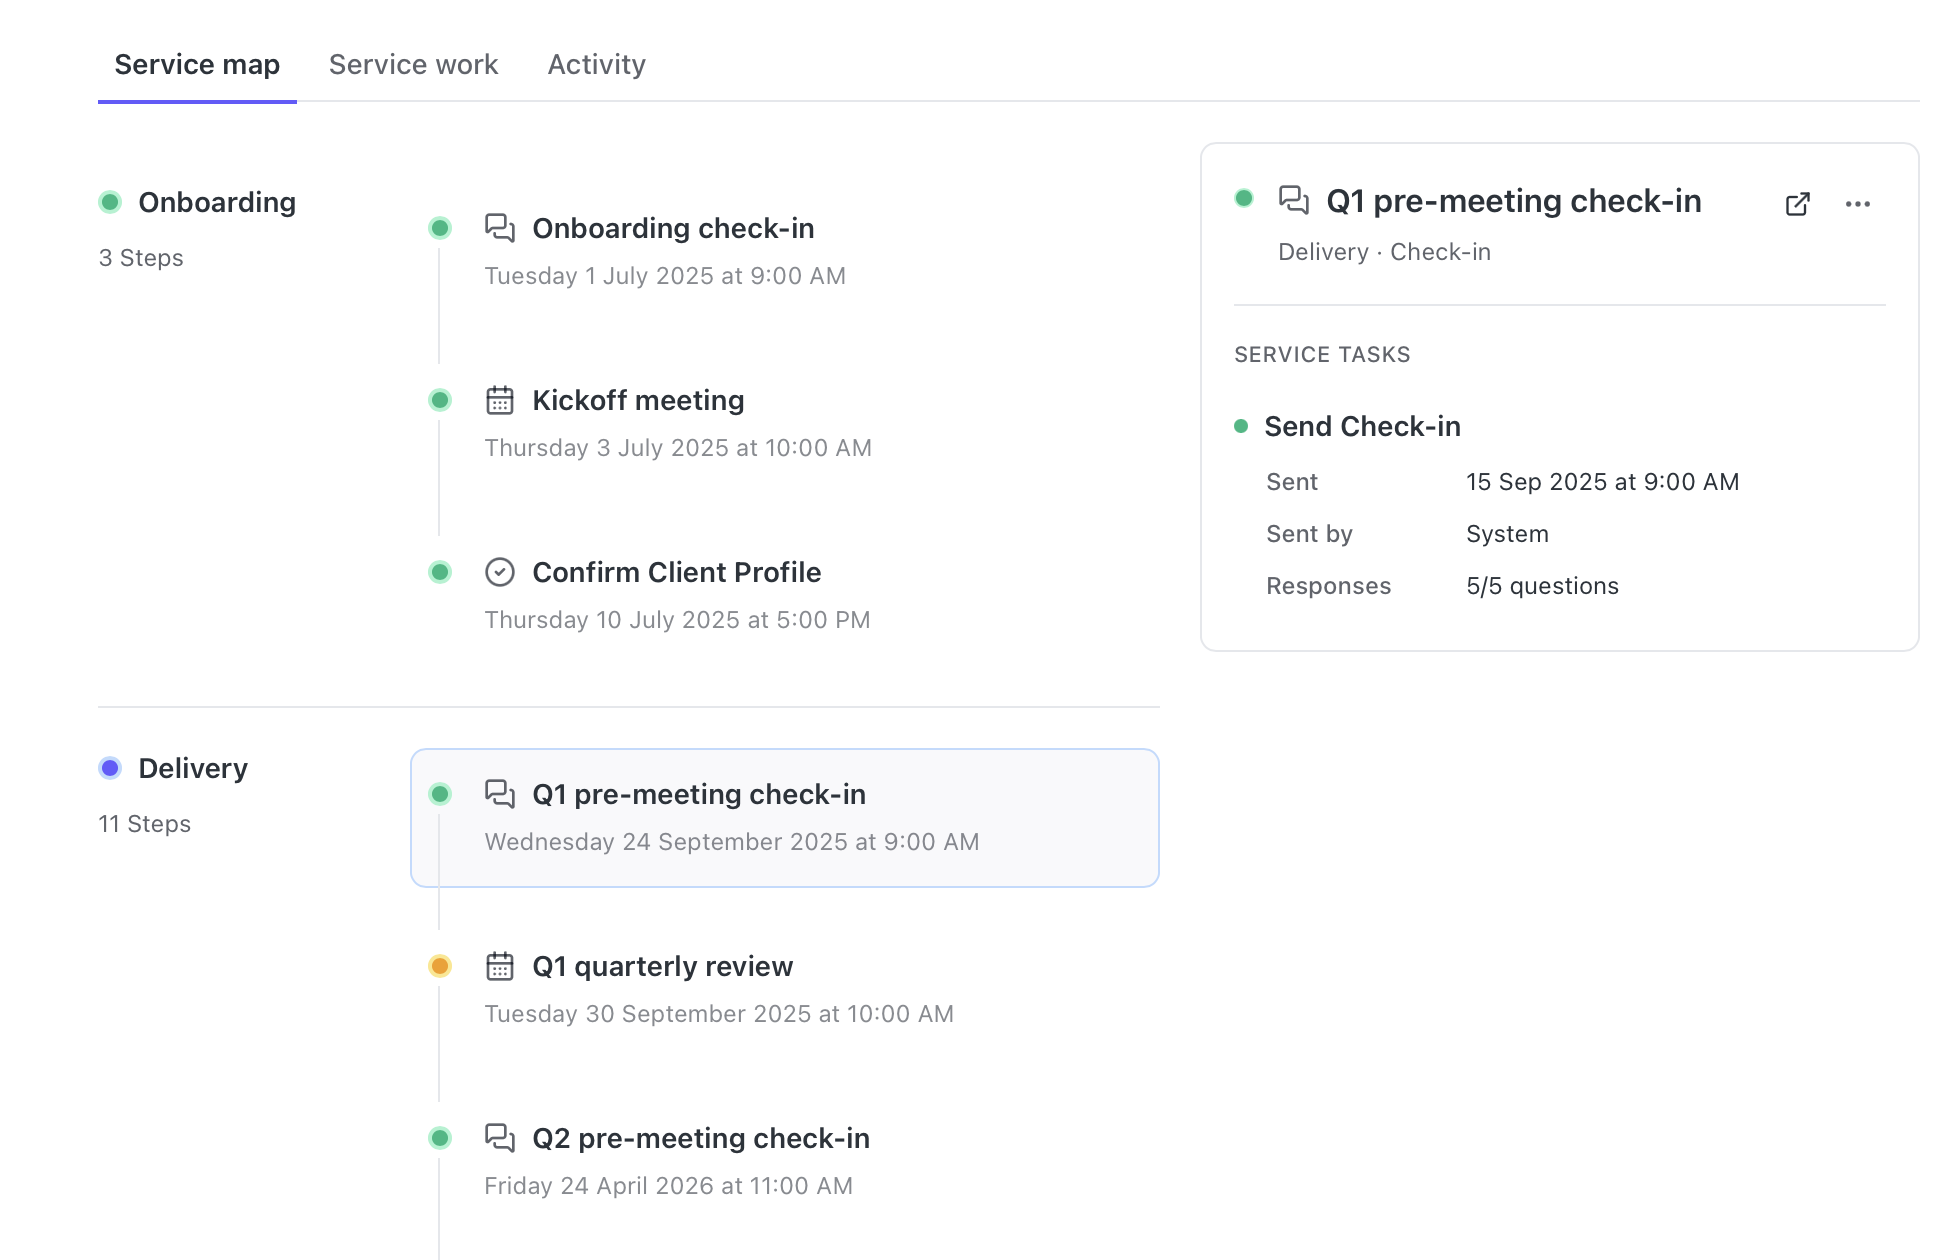Click green status dot in detail panel header
The height and width of the screenshot is (1260, 1960).
coord(1244,198)
